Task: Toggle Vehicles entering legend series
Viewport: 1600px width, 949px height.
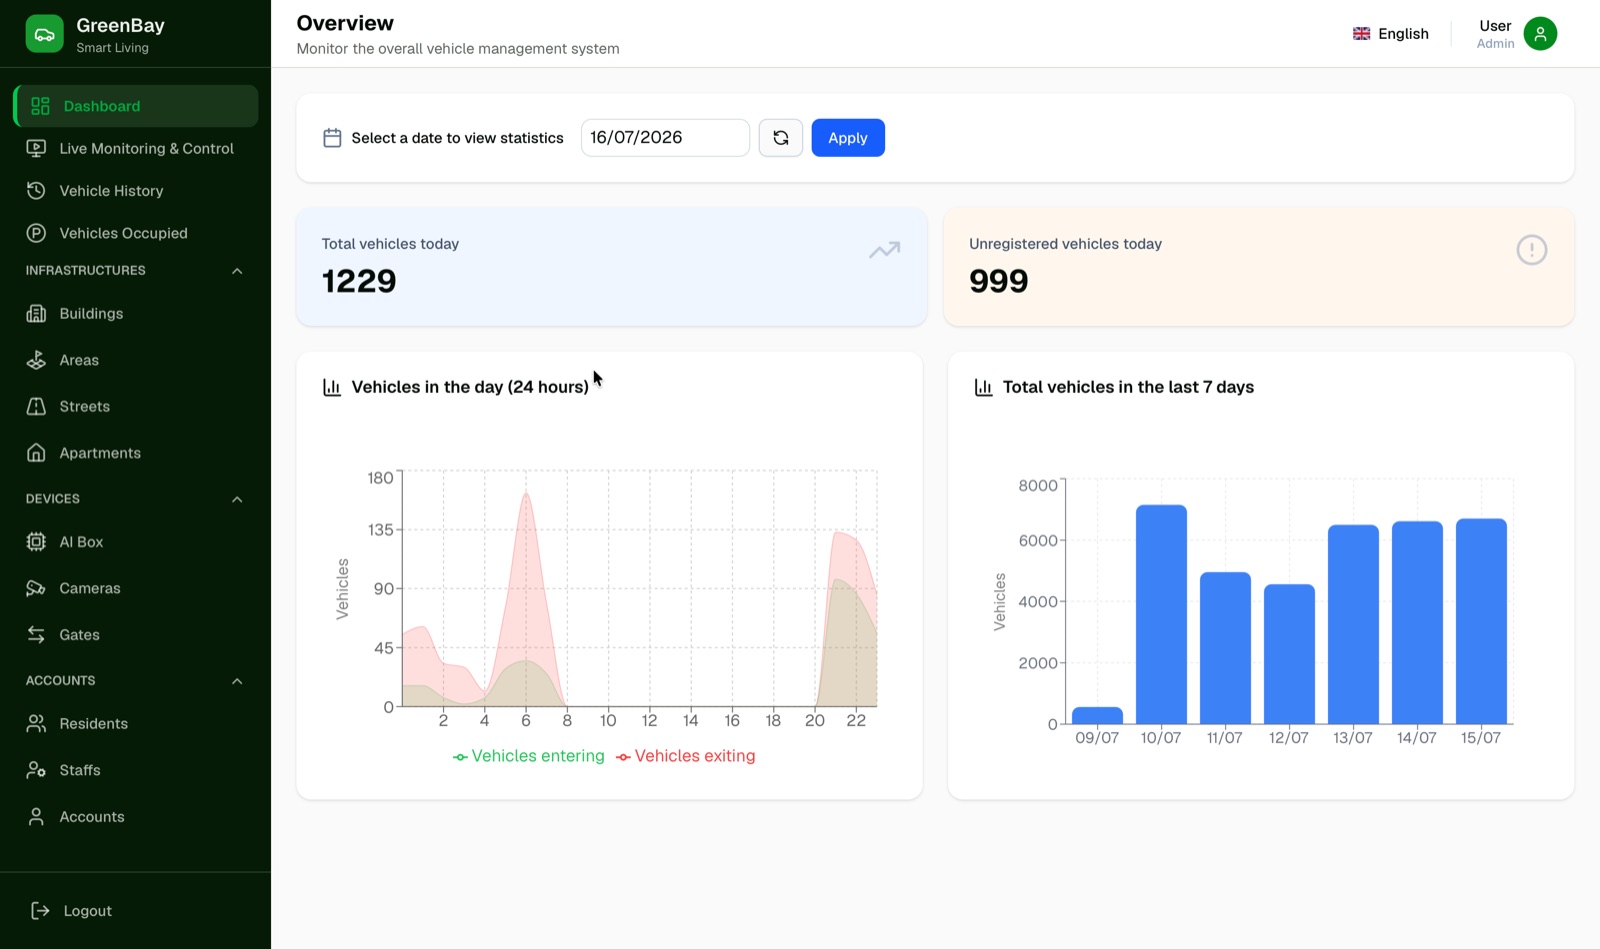Action: (x=529, y=756)
